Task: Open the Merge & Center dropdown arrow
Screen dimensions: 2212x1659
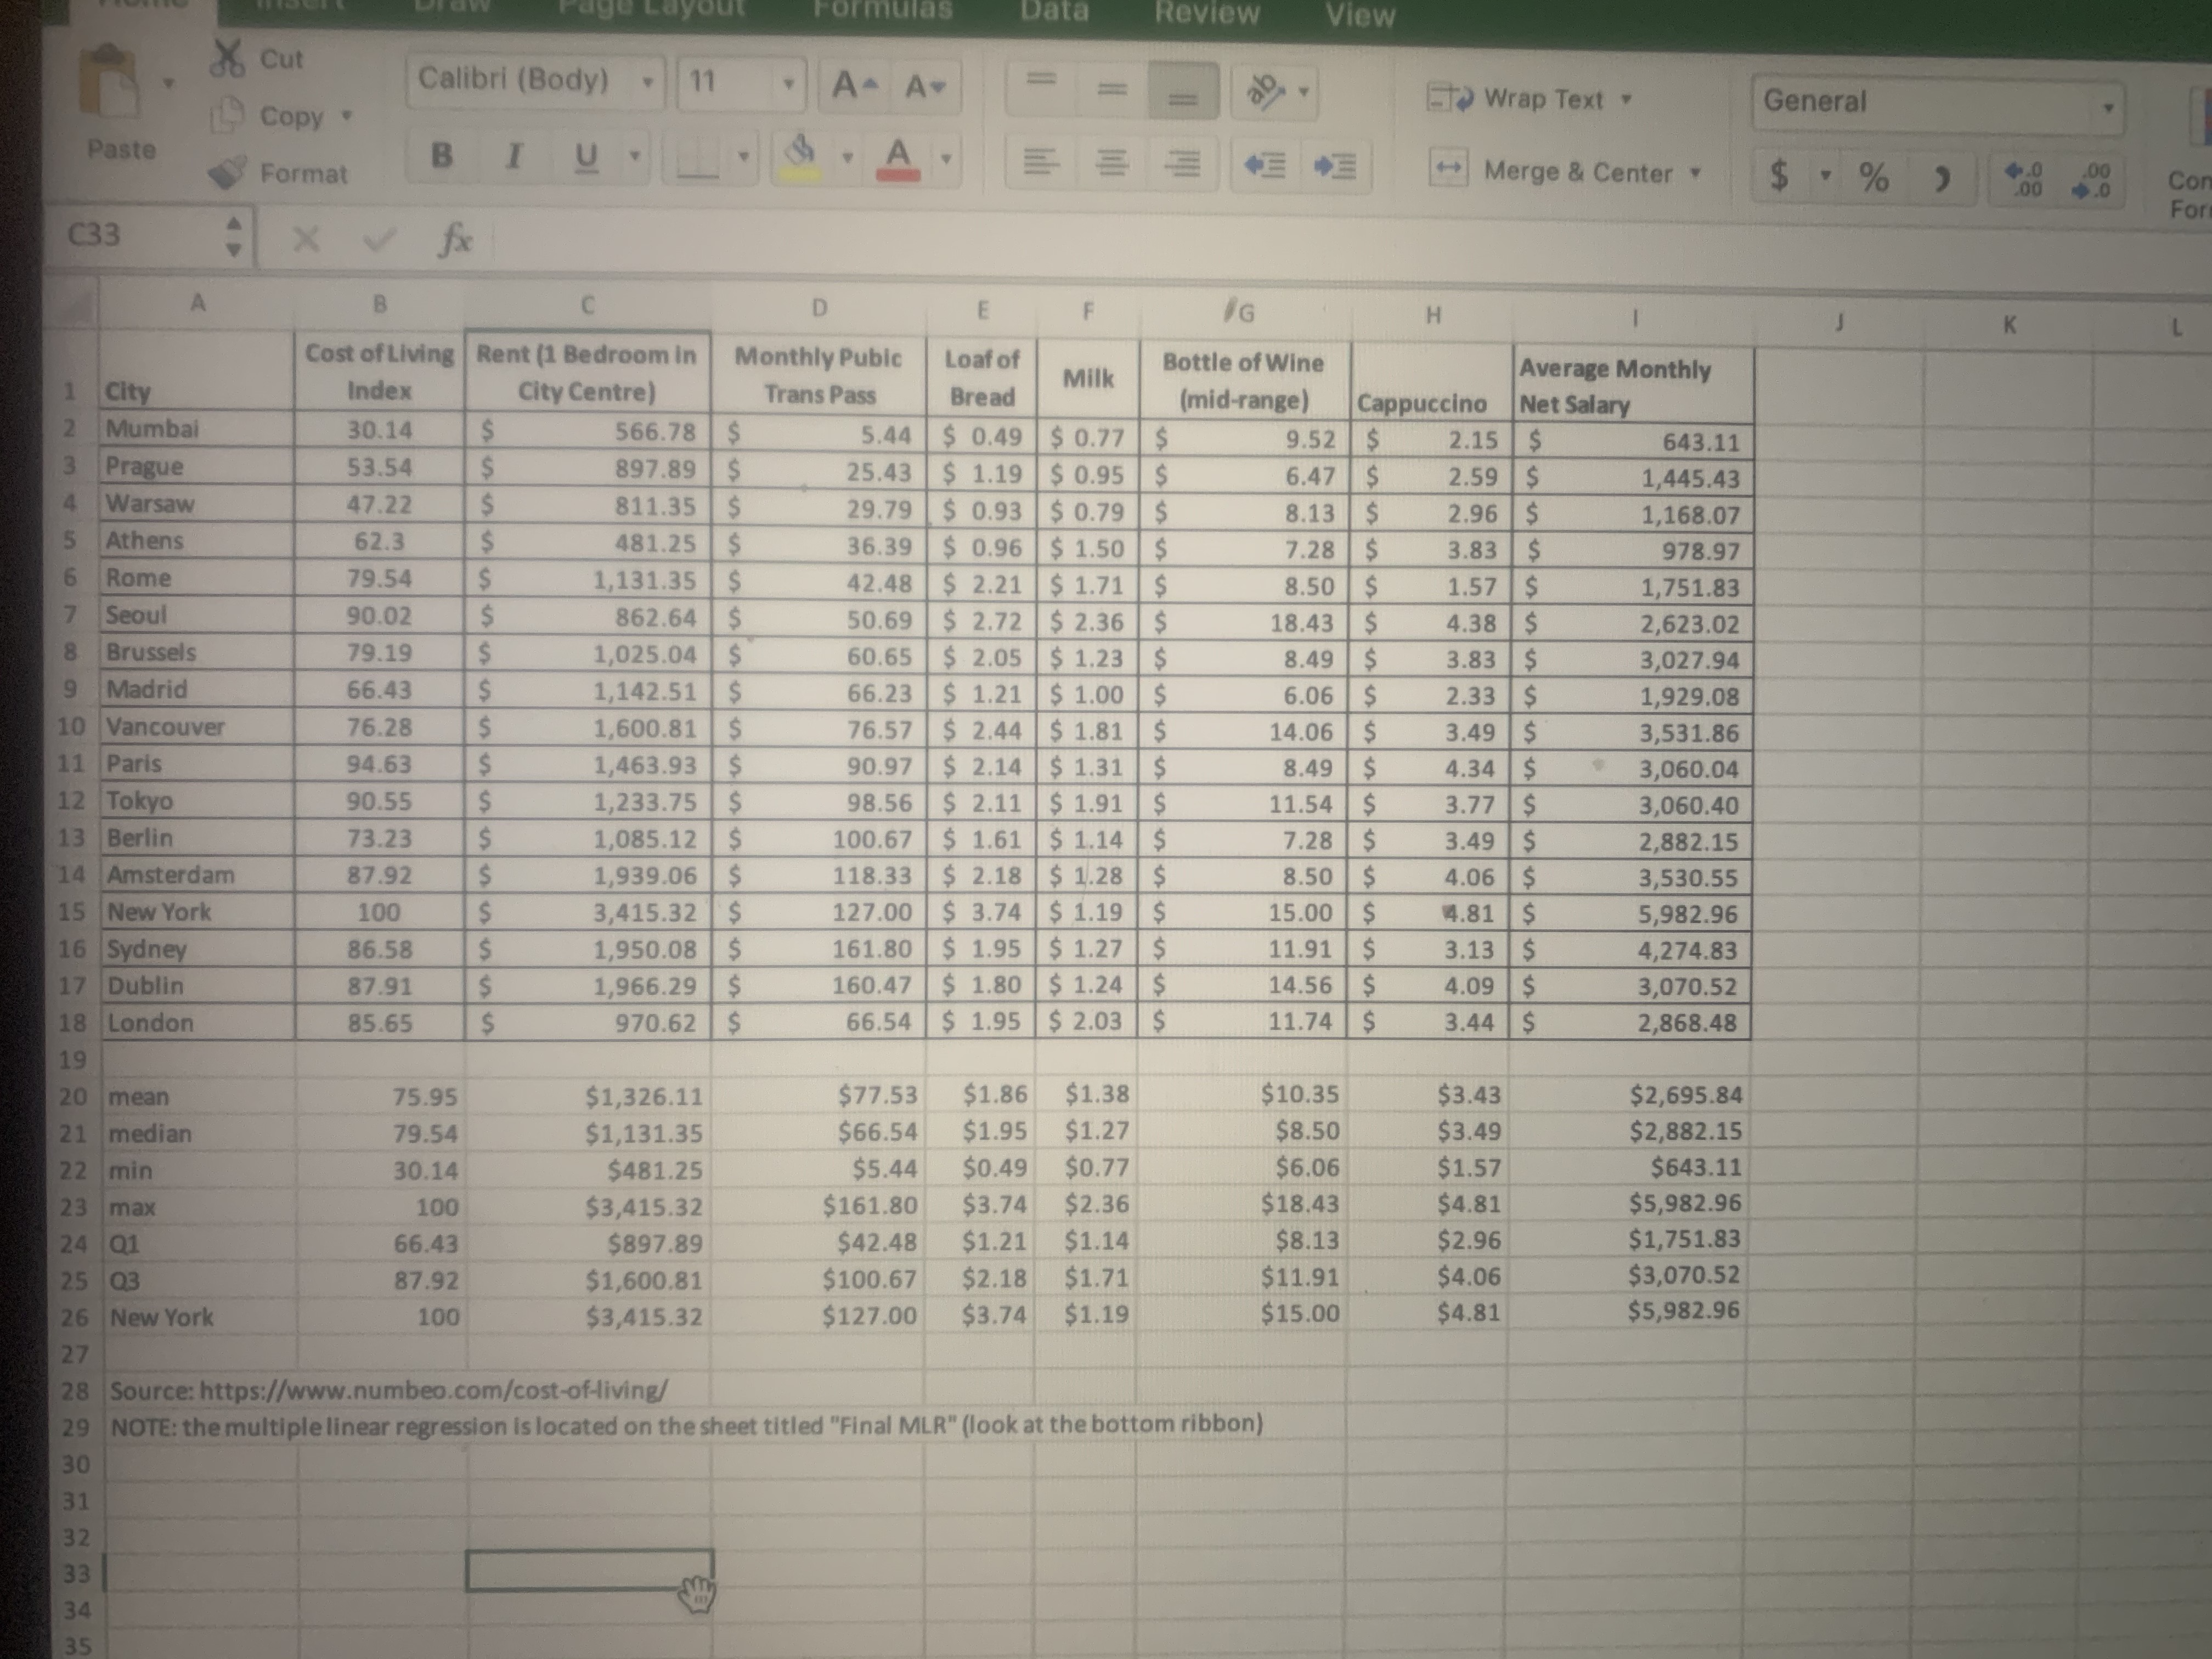Action: (1694, 173)
